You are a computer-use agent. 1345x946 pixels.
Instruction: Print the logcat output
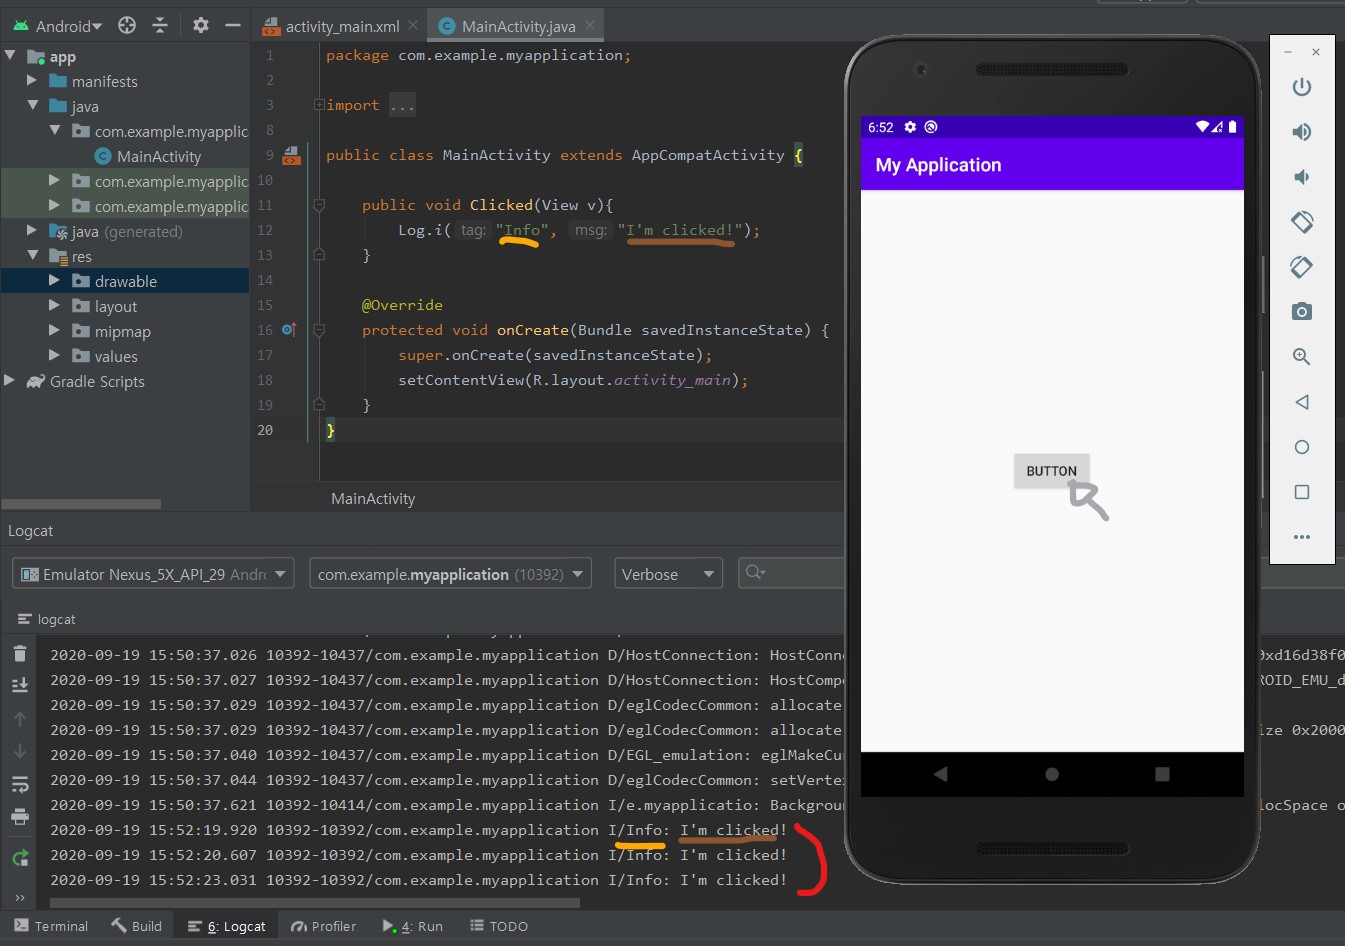(20, 817)
